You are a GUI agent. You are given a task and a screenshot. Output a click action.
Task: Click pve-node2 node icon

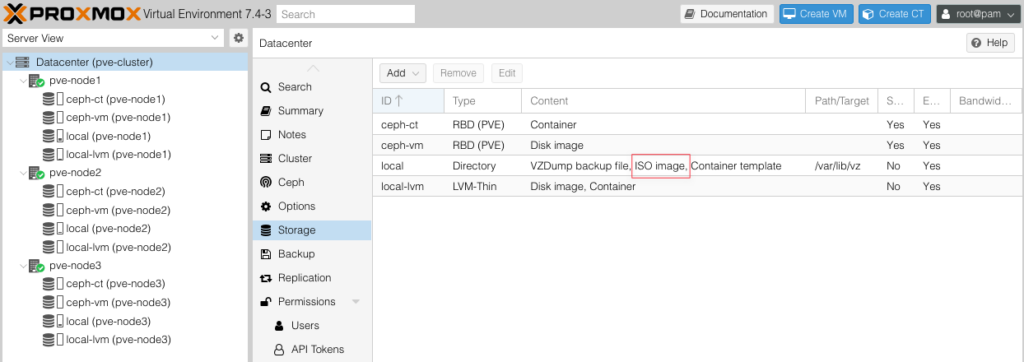(36, 174)
